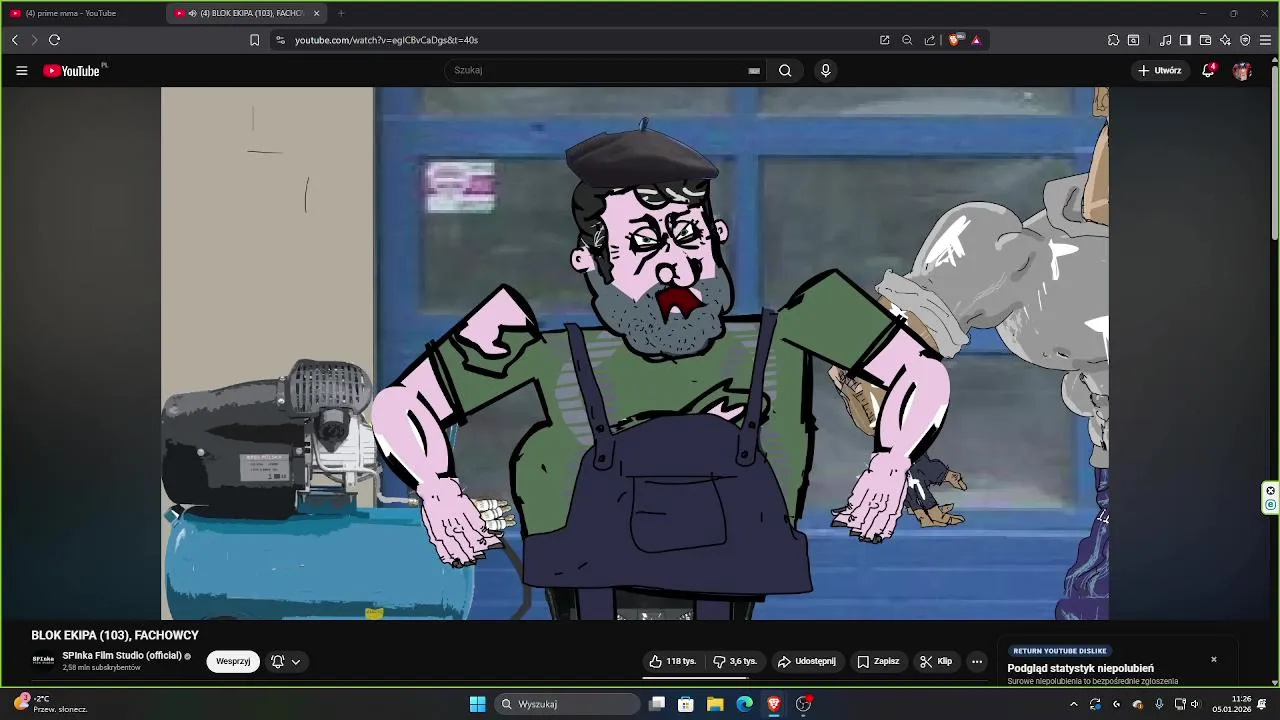The image size is (1280, 720).
Task: Open the taskbar volume speaker icon
Action: tap(1195, 704)
